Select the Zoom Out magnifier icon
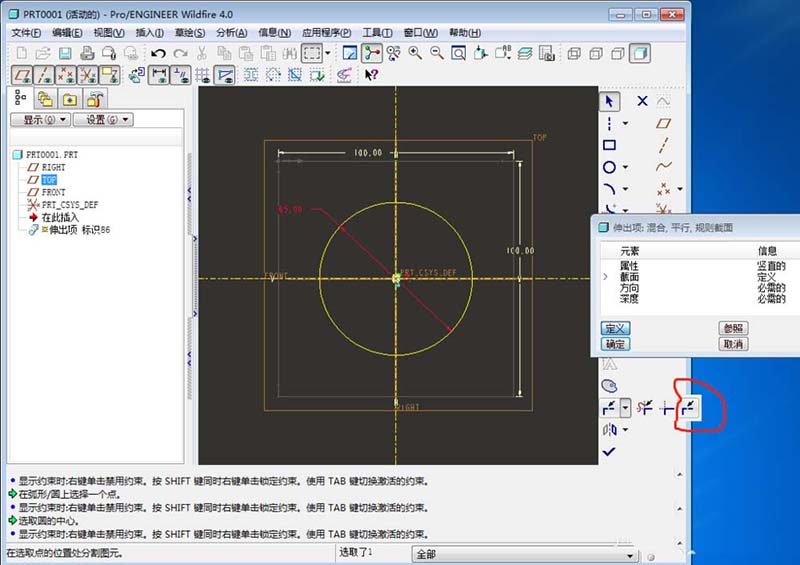The height and width of the screenshot is (565, 800). point(437,53)
